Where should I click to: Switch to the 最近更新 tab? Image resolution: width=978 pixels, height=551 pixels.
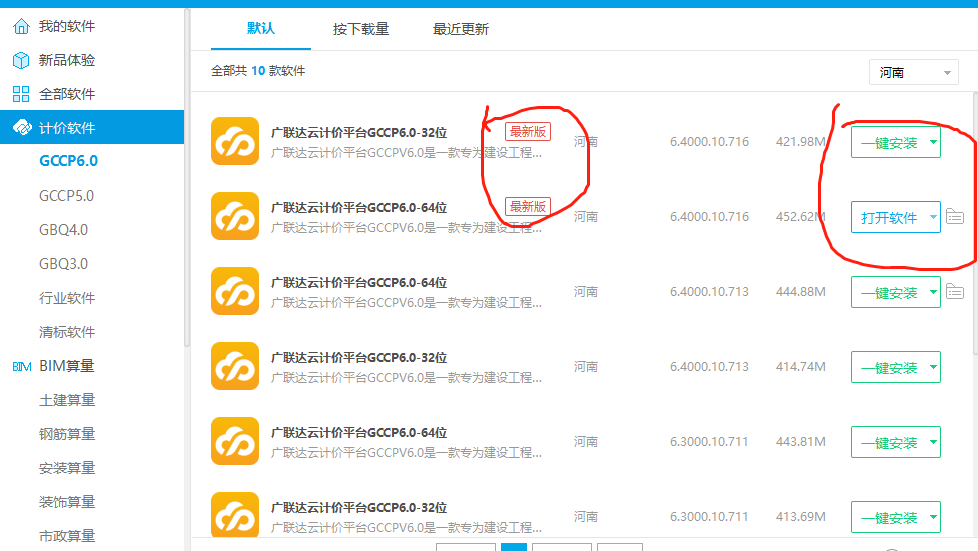pyautogui.click(x=461, y=29)
